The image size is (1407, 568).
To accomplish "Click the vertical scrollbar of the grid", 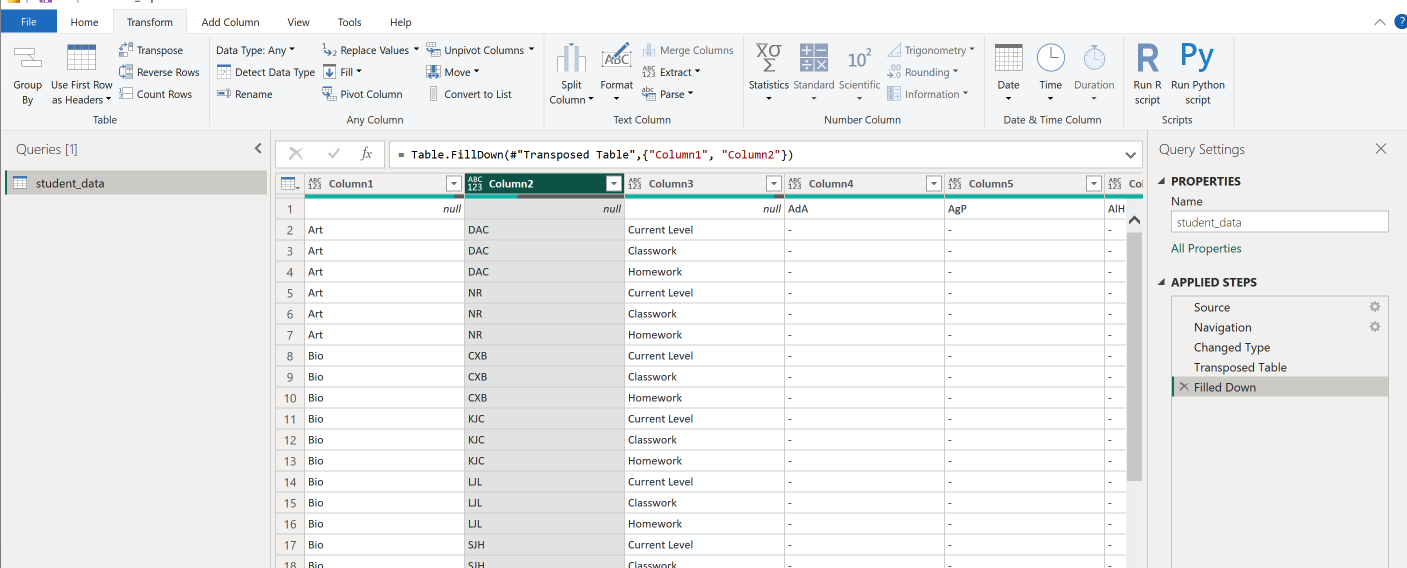I will pos(1134,357).
